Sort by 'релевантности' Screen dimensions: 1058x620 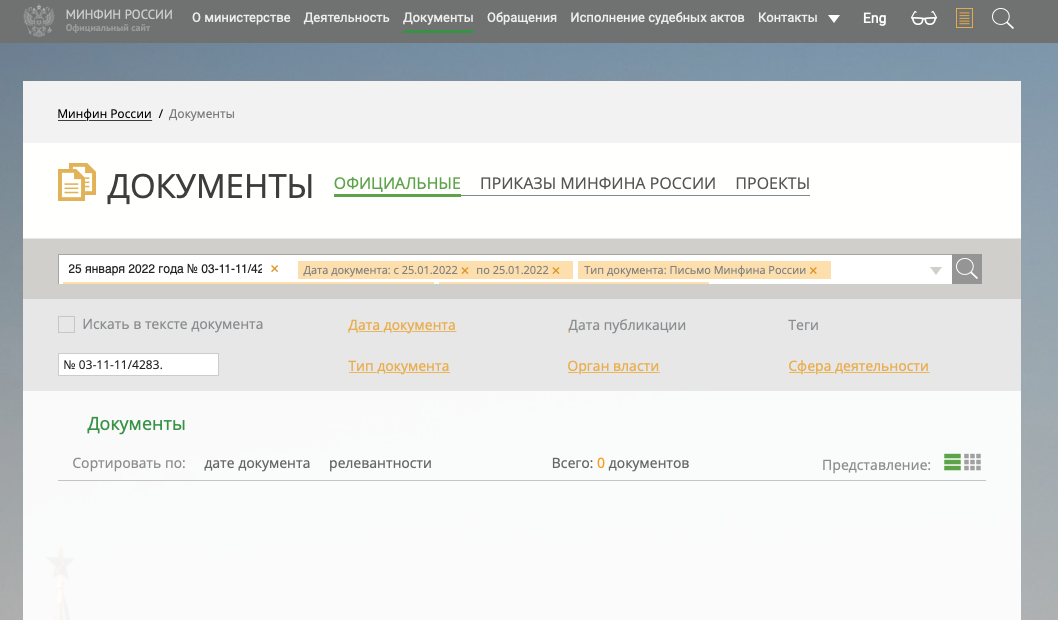coord(380,463)
